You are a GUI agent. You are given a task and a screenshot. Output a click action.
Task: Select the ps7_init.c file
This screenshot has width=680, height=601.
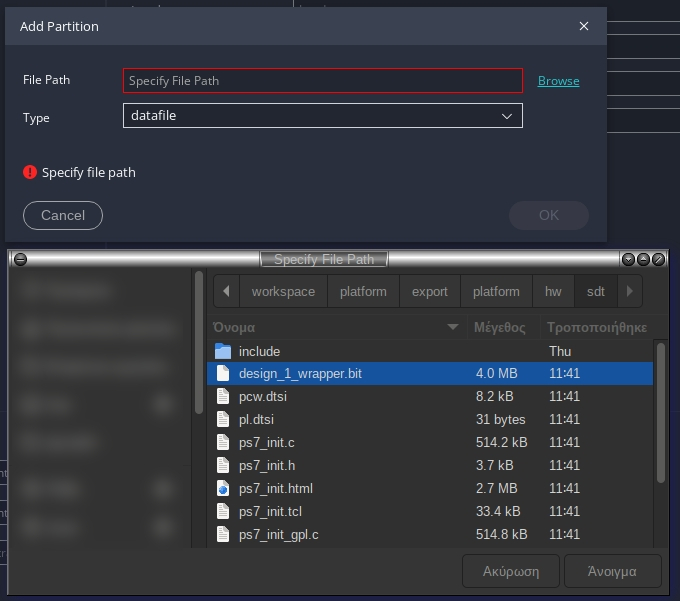point(430,442)
